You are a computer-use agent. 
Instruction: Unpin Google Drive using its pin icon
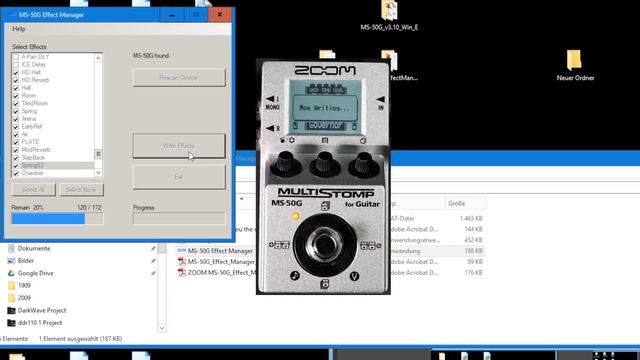[153, 273]
